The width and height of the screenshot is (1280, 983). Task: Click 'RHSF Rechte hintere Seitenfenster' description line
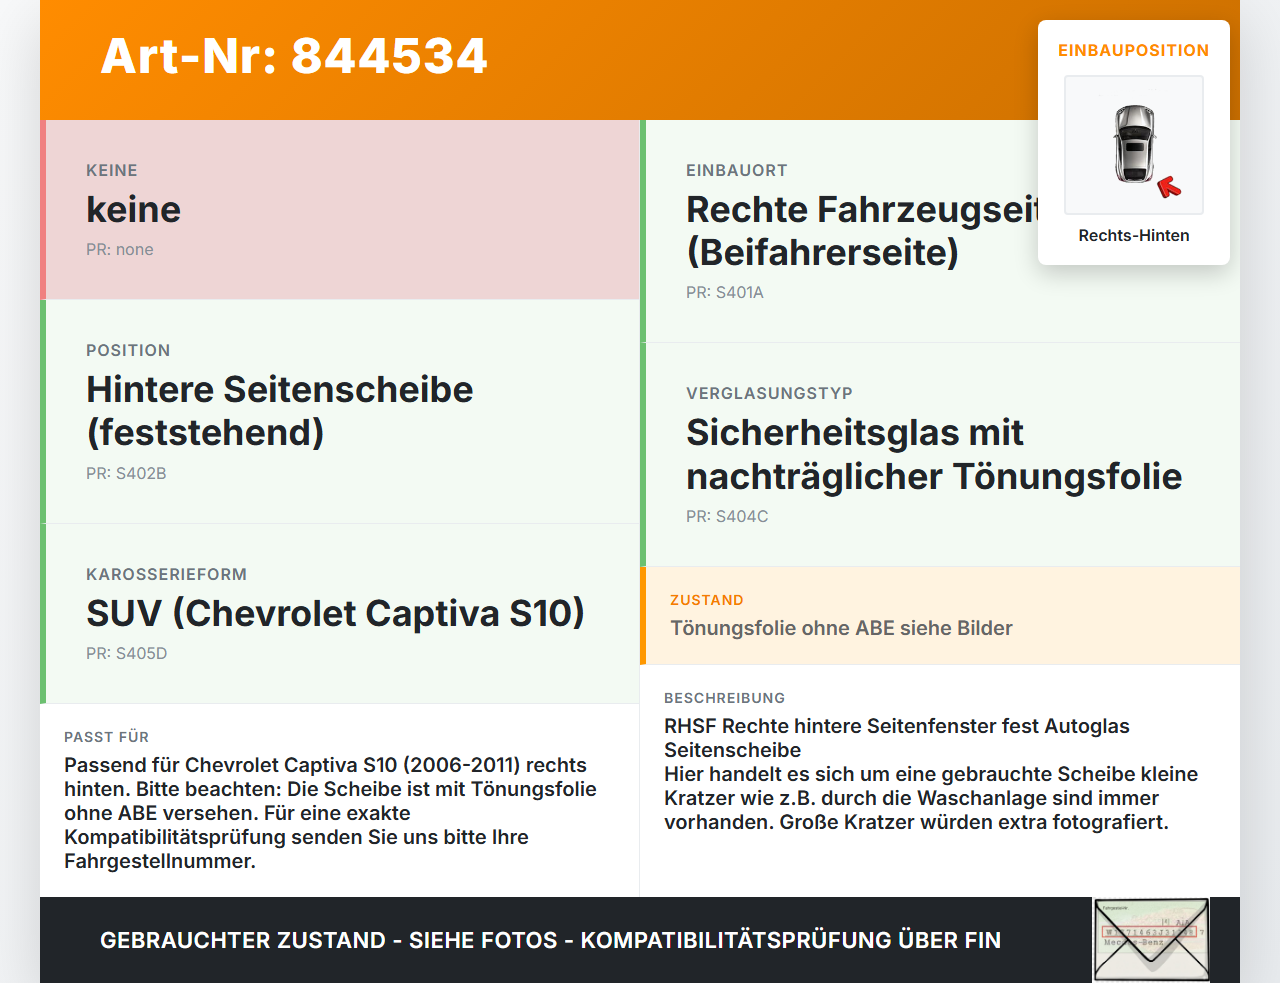(x=897, y=738)
